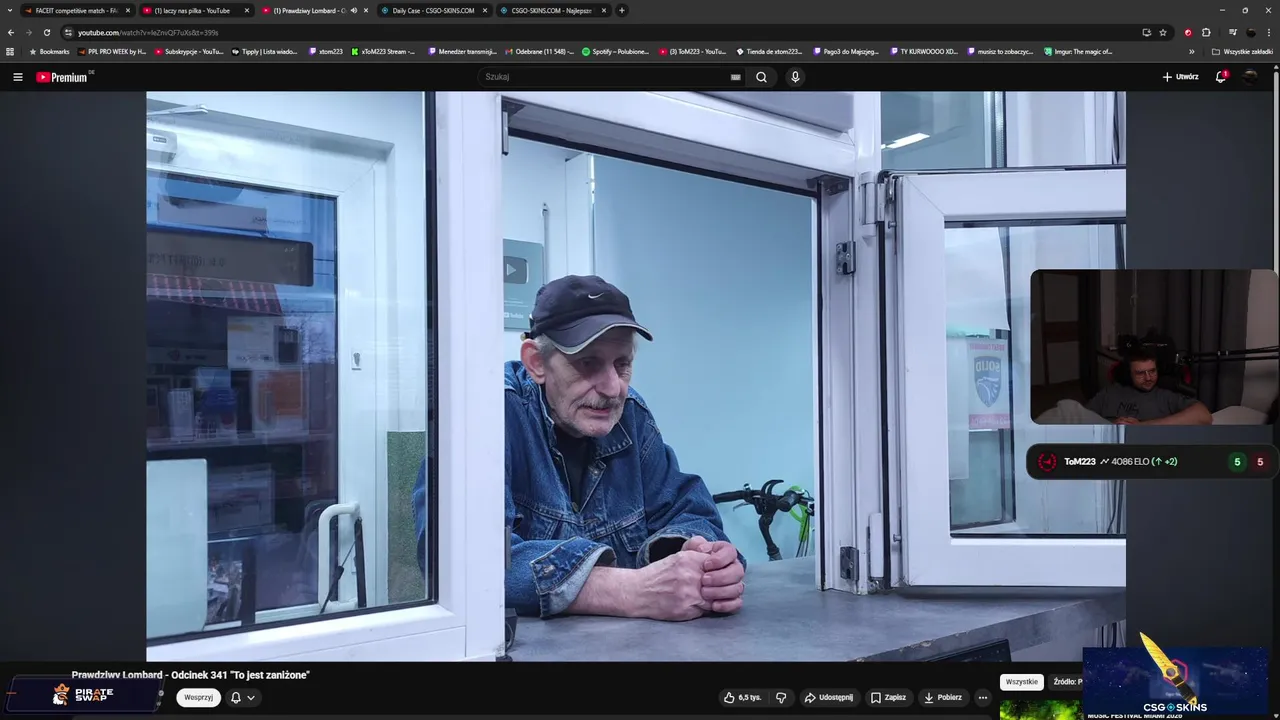Viewport: 1280px width, 720px height.
Task: Open PPL PRO WEEK bookmark
Action: point(111,51)
